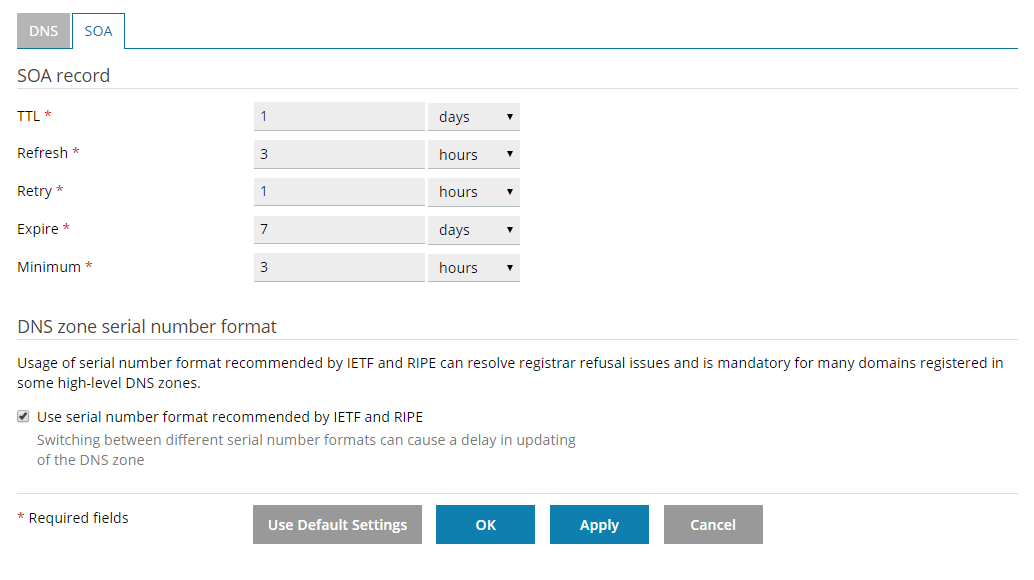Switch to the DNS tab

click(x=43, y=31)
